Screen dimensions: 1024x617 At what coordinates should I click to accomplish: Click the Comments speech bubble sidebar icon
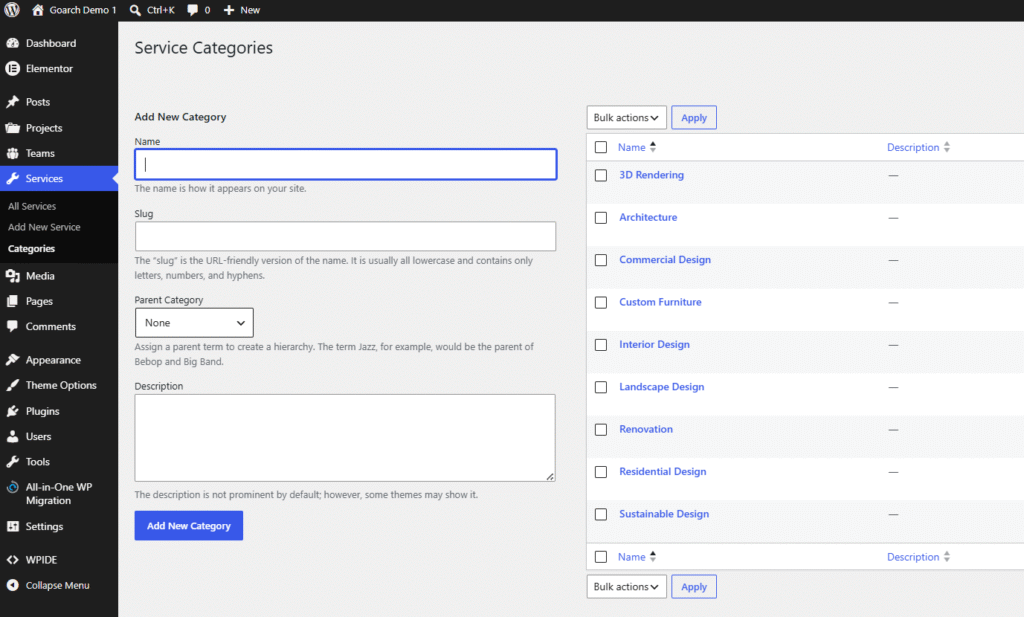(x=12, y=326)
